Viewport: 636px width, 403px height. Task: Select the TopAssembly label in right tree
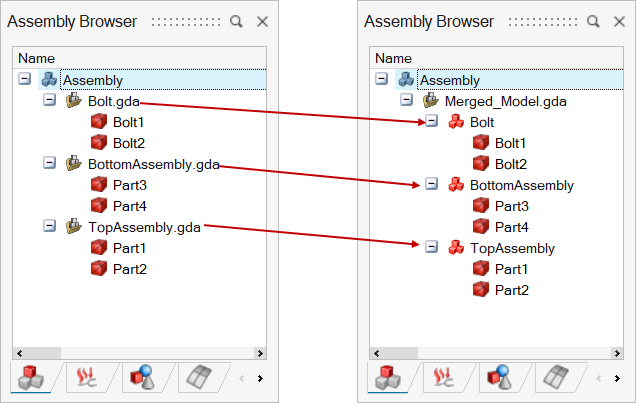pyautogui.click(x=512, y=248)
